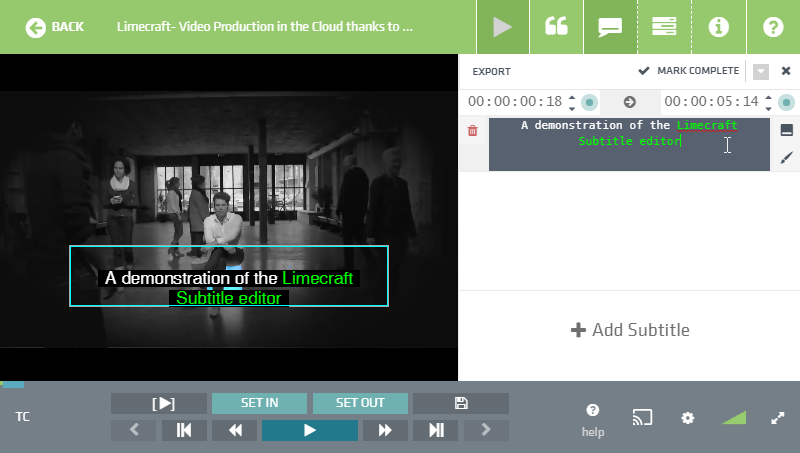Viewport: 800px width, 453px height.
Task: Open the info tab
Action: pyautogui.click(x=718, y=27)
